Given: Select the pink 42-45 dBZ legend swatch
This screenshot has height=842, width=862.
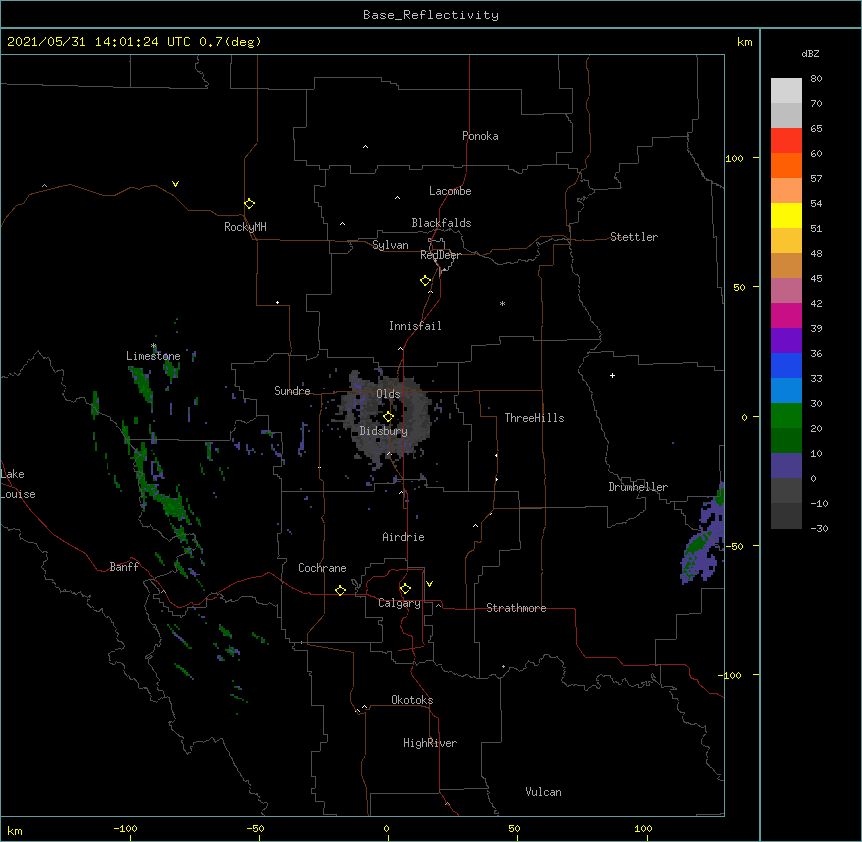Looking at the screenshot, I should (786, 291).
